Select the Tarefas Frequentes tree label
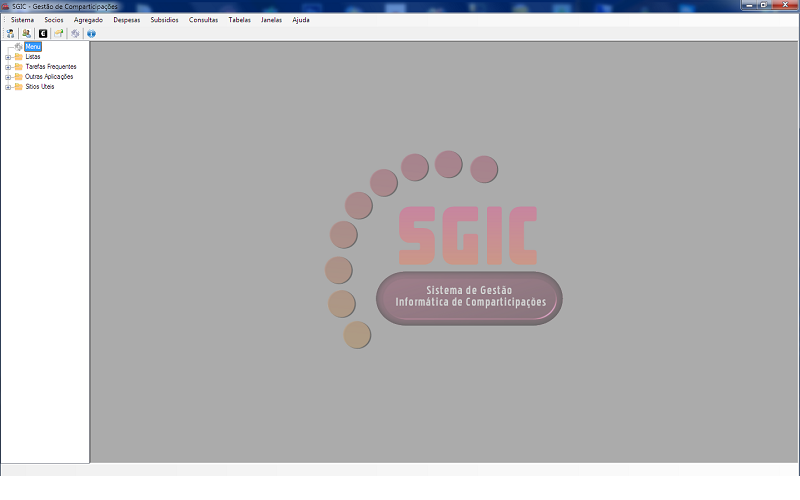Viewport: 800px width, 500px height. pyautogui.click(x=50, y=67)
